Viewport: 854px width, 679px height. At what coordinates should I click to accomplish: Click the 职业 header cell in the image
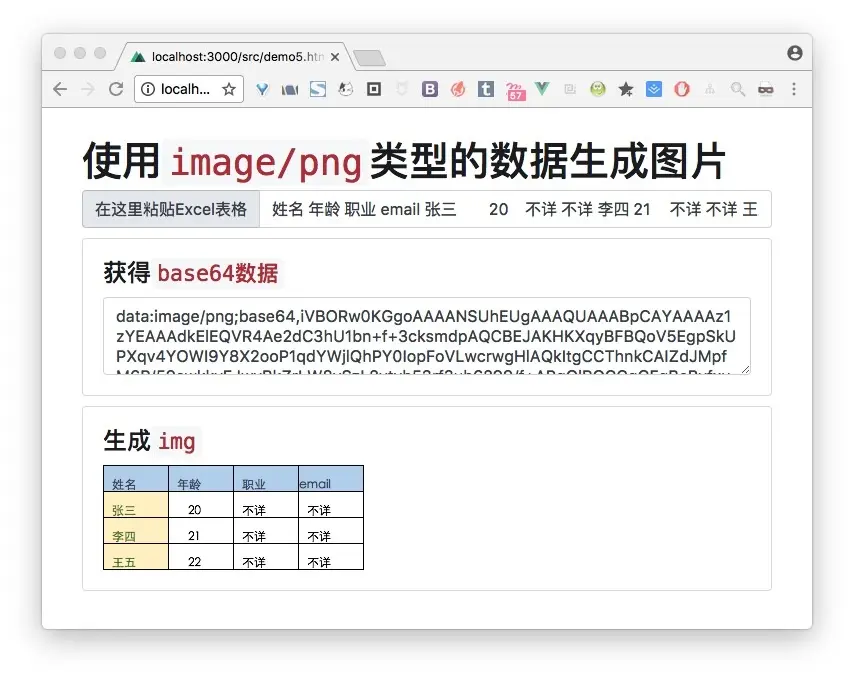[266, 479]
